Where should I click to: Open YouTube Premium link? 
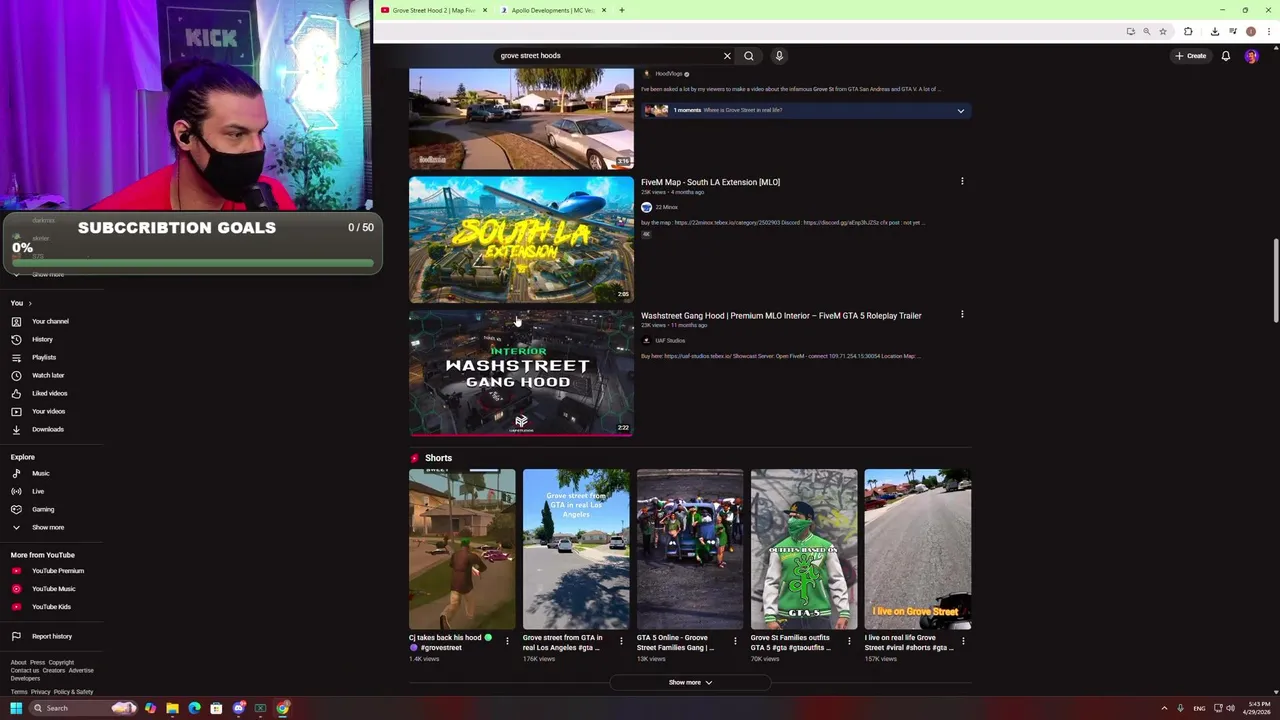point(57,571)
